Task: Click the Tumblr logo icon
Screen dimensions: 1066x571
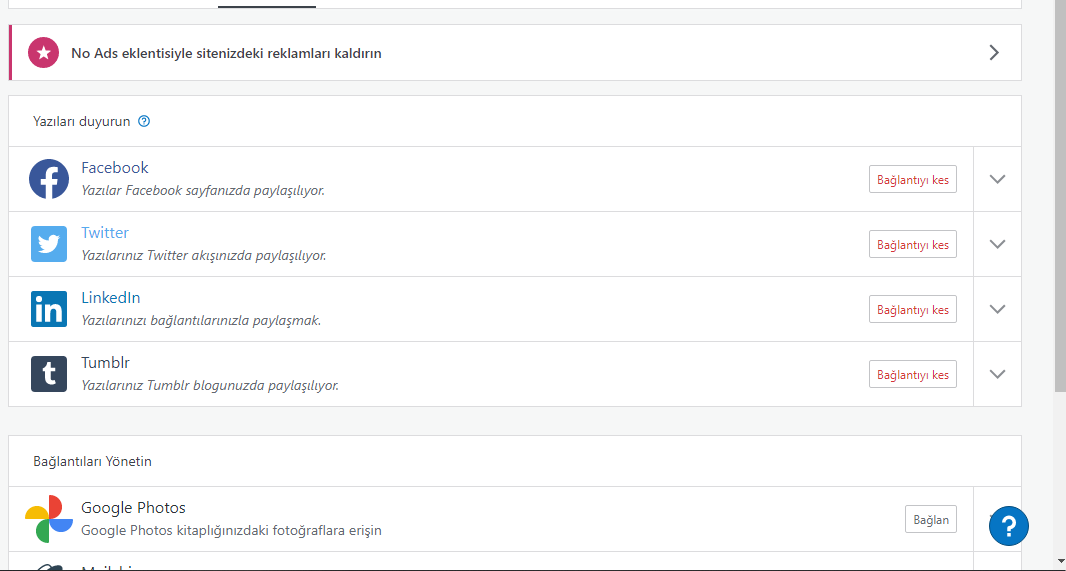Action: (x=49, y=374)
